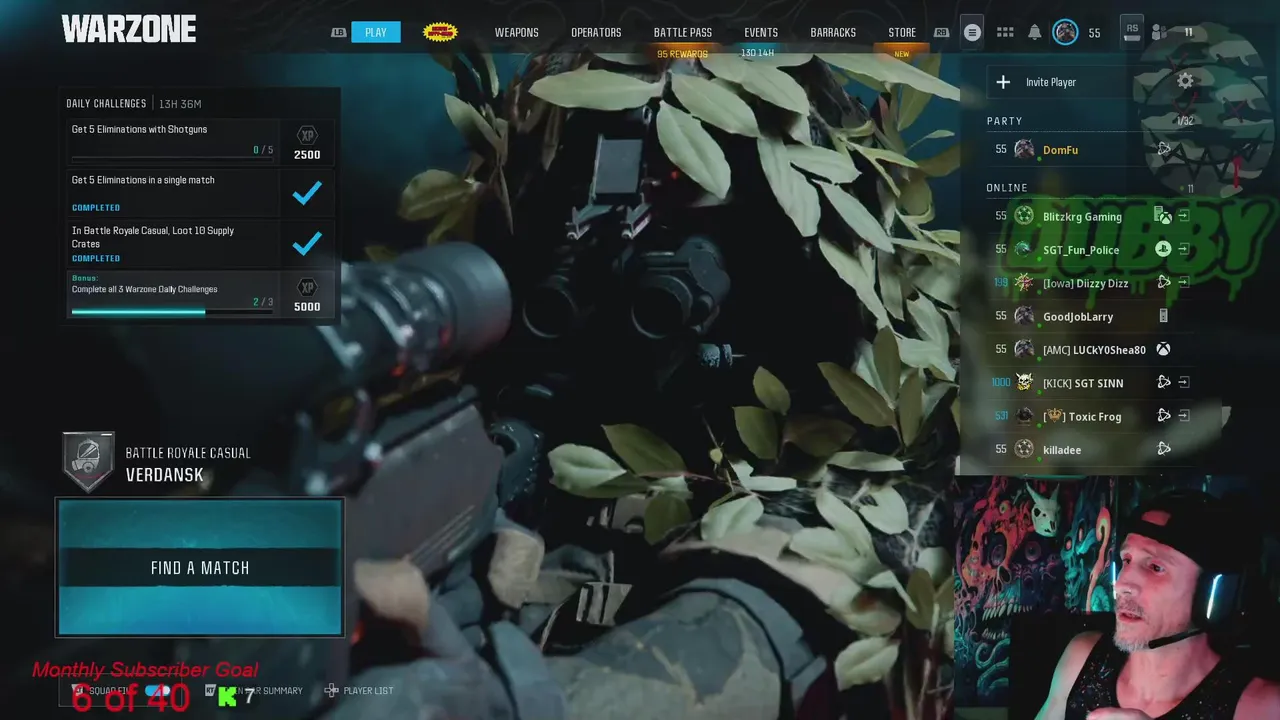The width and height of the screenshot is (1280, 720).
Task: Open the player profile avatar in top bar
Action: coord(1066,33)
